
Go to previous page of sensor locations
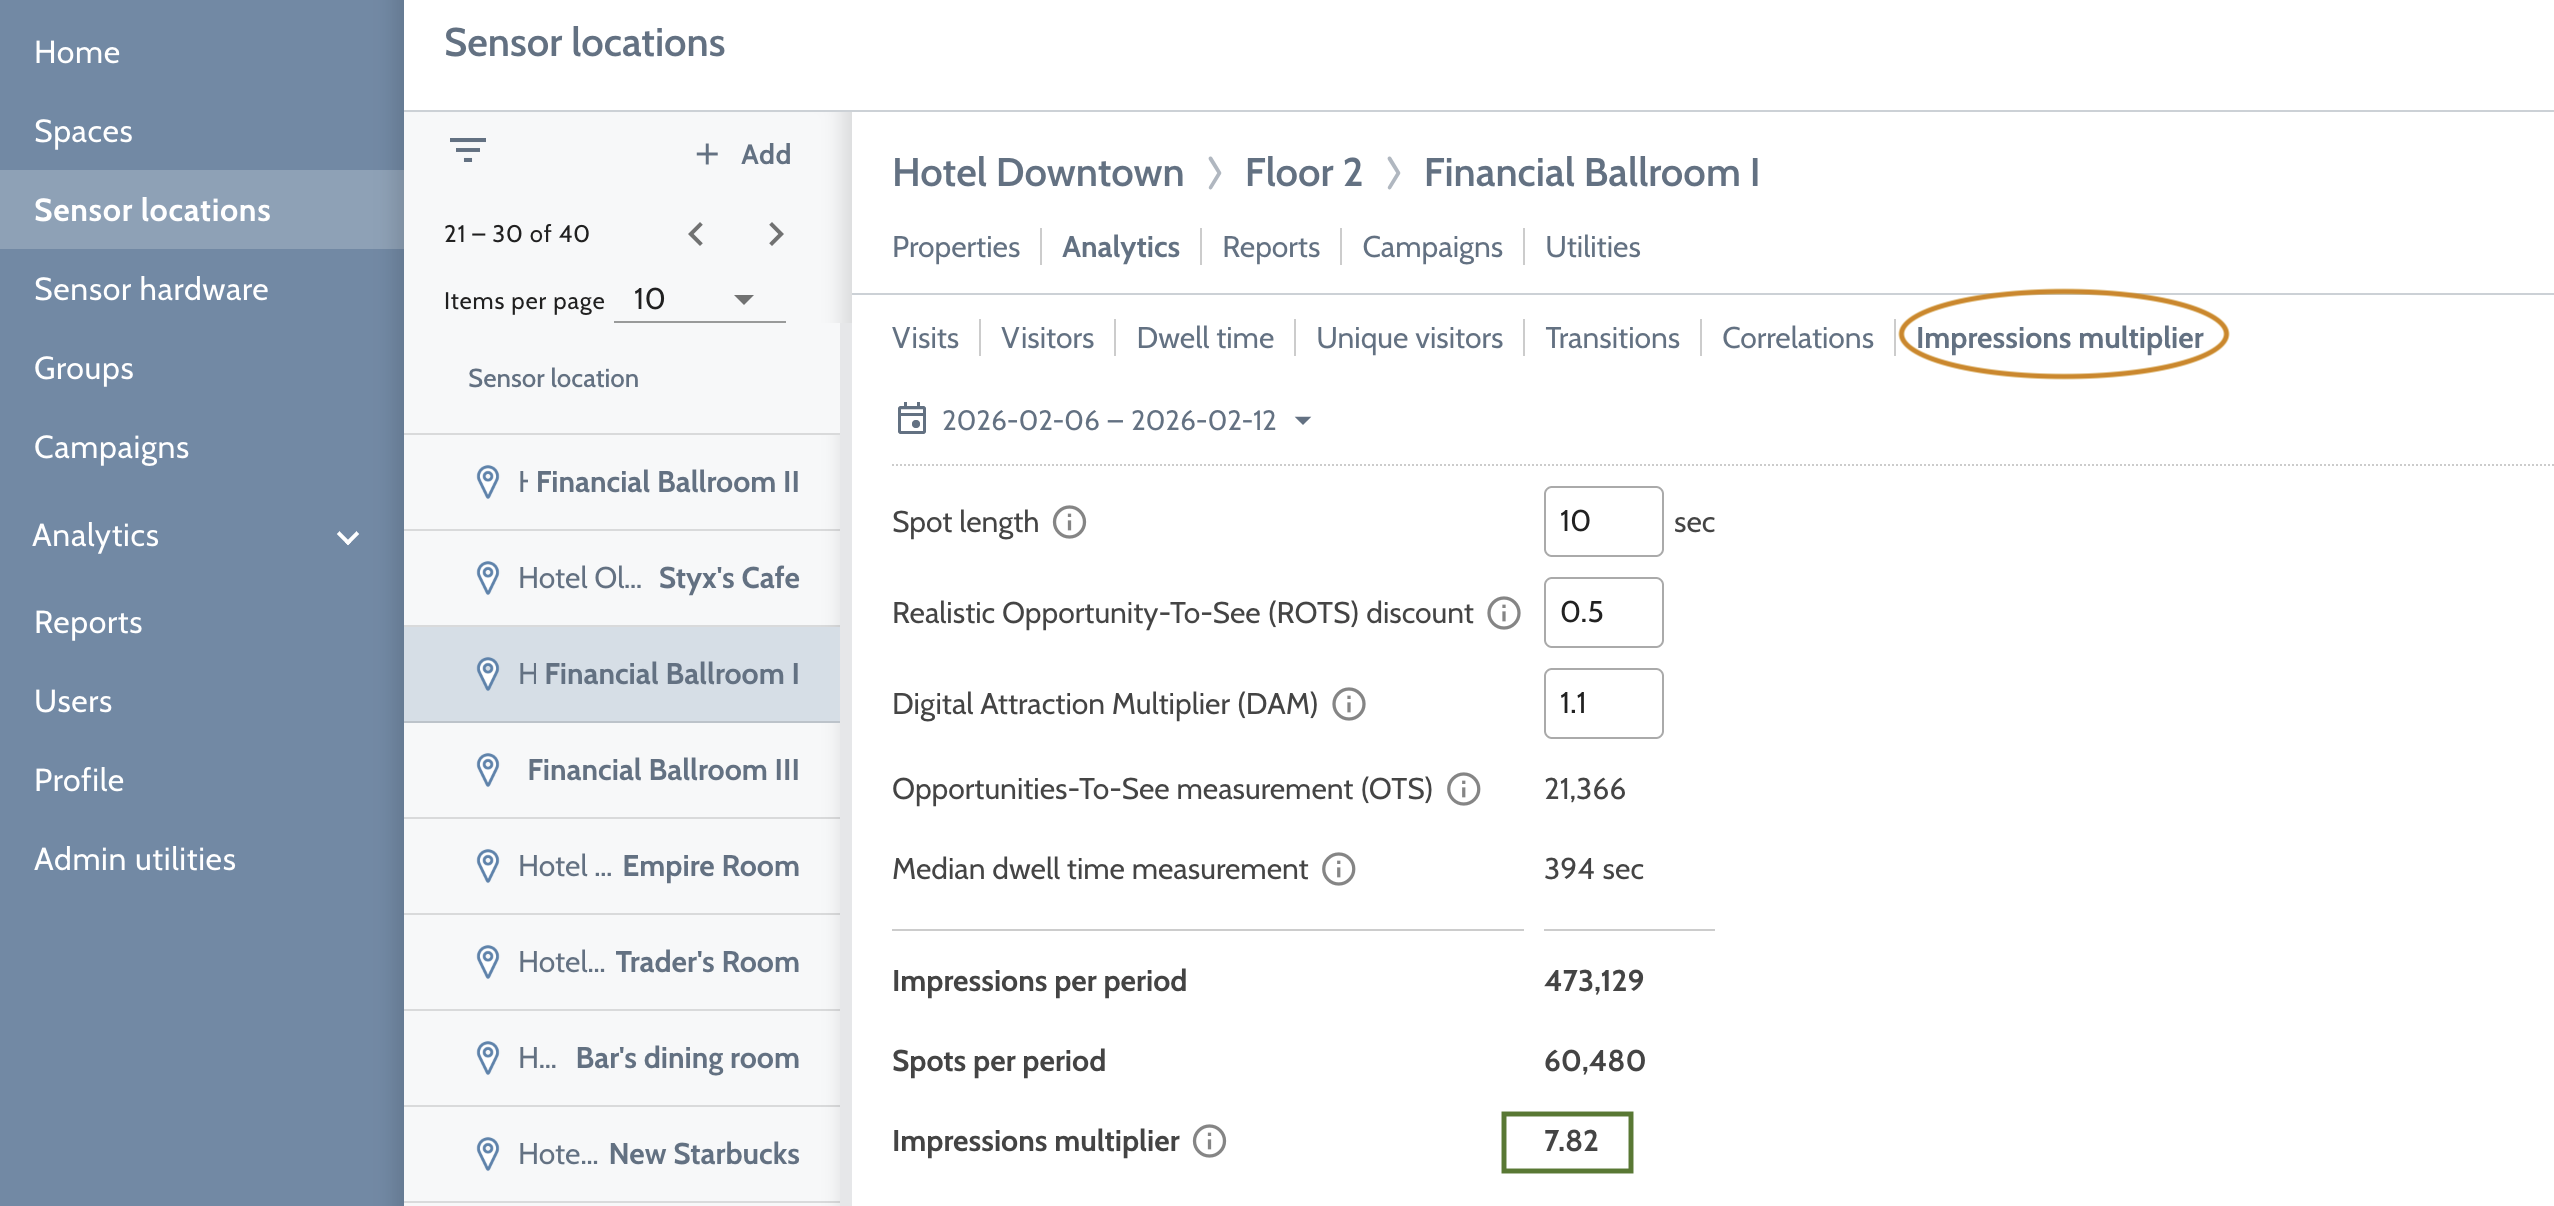click(x=696, y=234)
